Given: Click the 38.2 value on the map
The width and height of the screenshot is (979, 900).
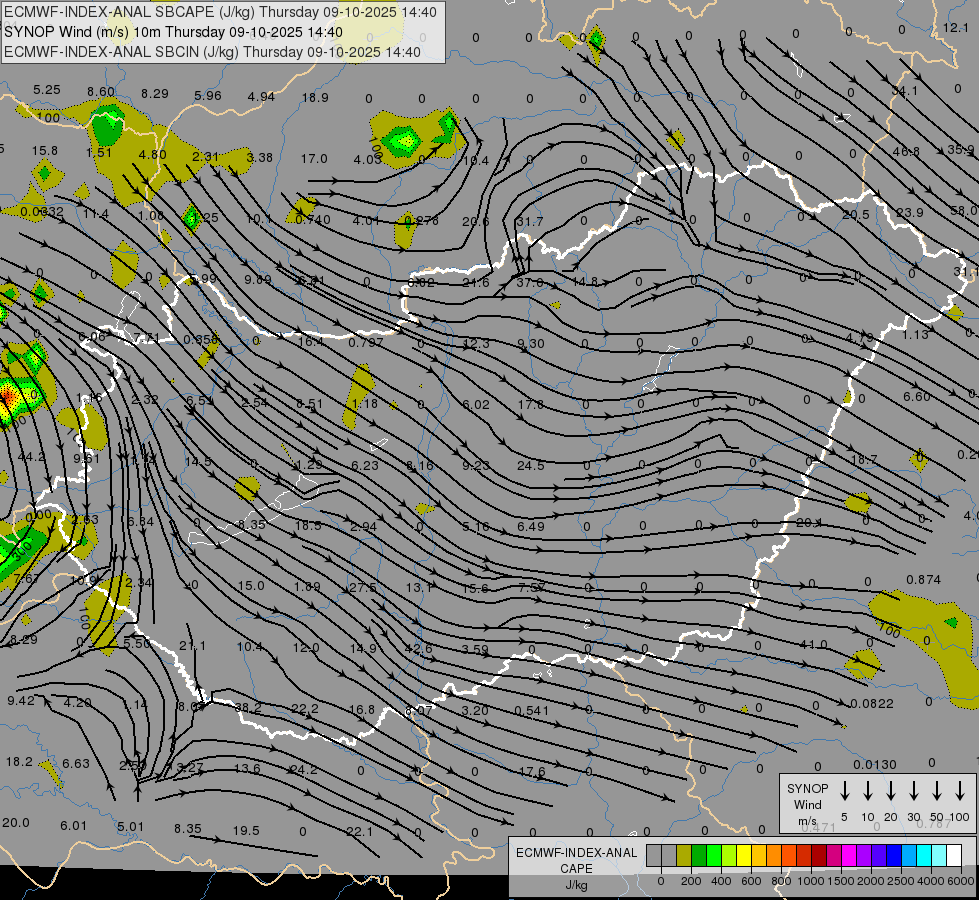Looking at the screenshot, I should click(248, 708).
